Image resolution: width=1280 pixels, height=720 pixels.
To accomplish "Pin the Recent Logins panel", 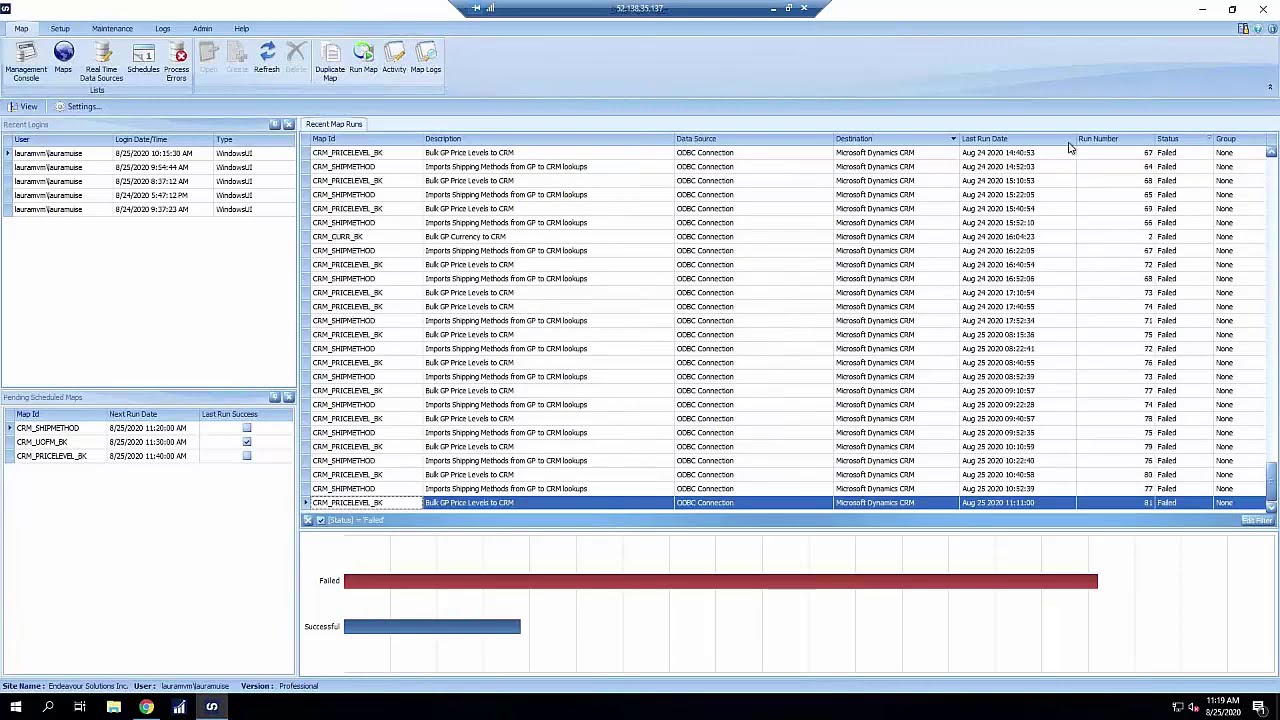I will (274, 125).
